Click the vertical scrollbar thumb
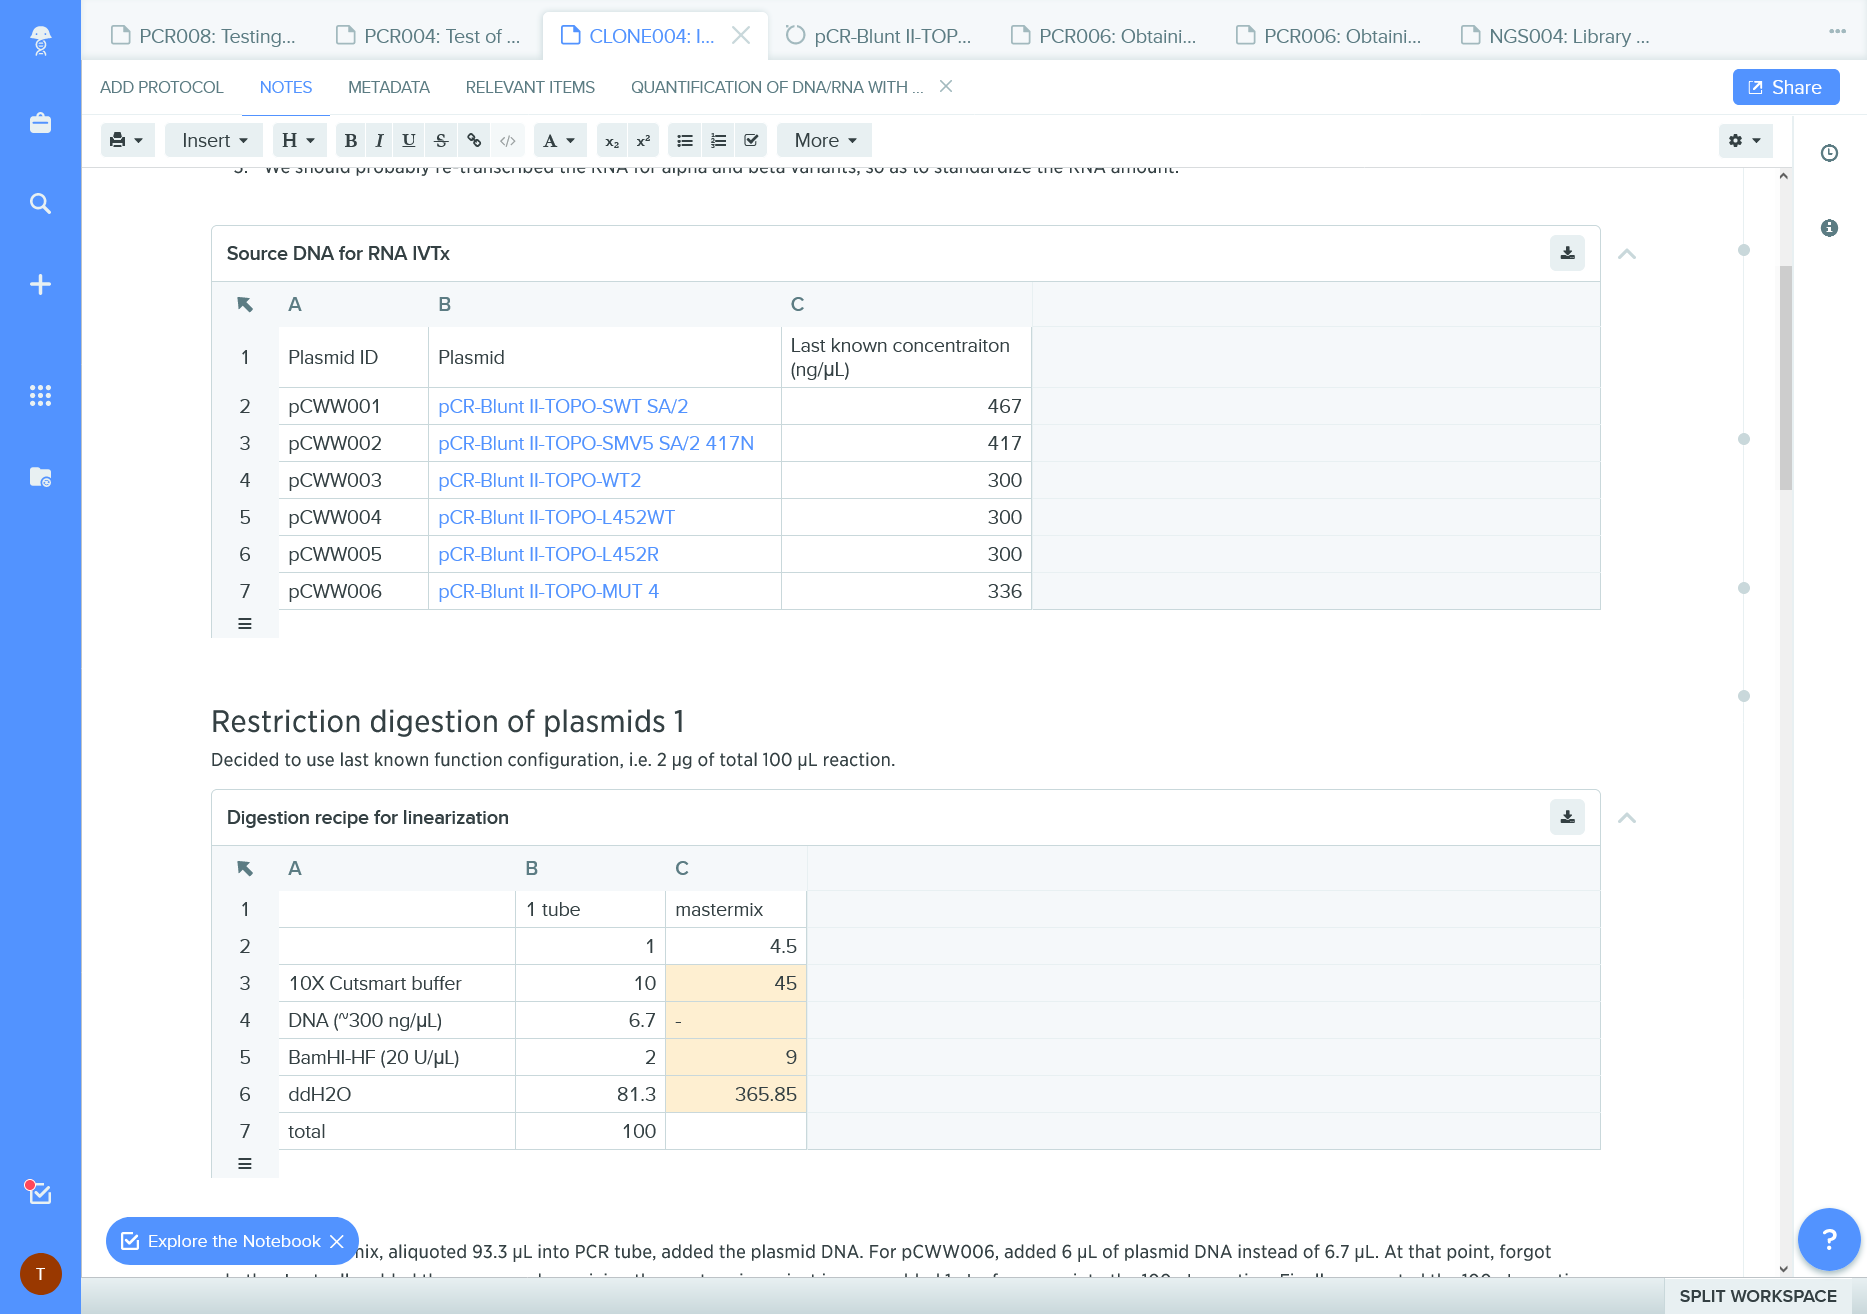This screenshot has width=1867, height=1314. [1785, 377]
